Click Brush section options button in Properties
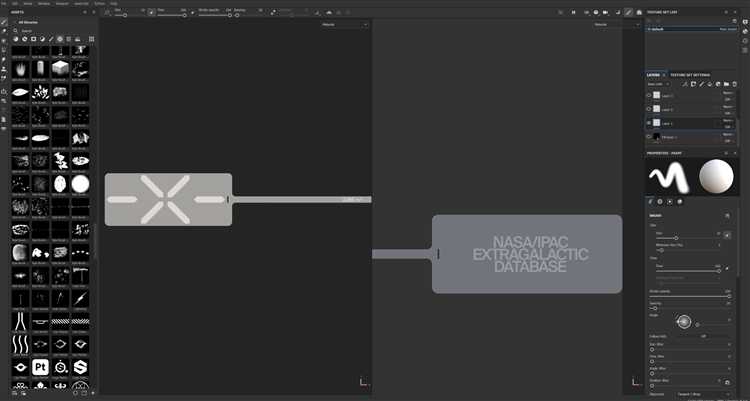The image size is (750, 401). [x=728, y=216]
